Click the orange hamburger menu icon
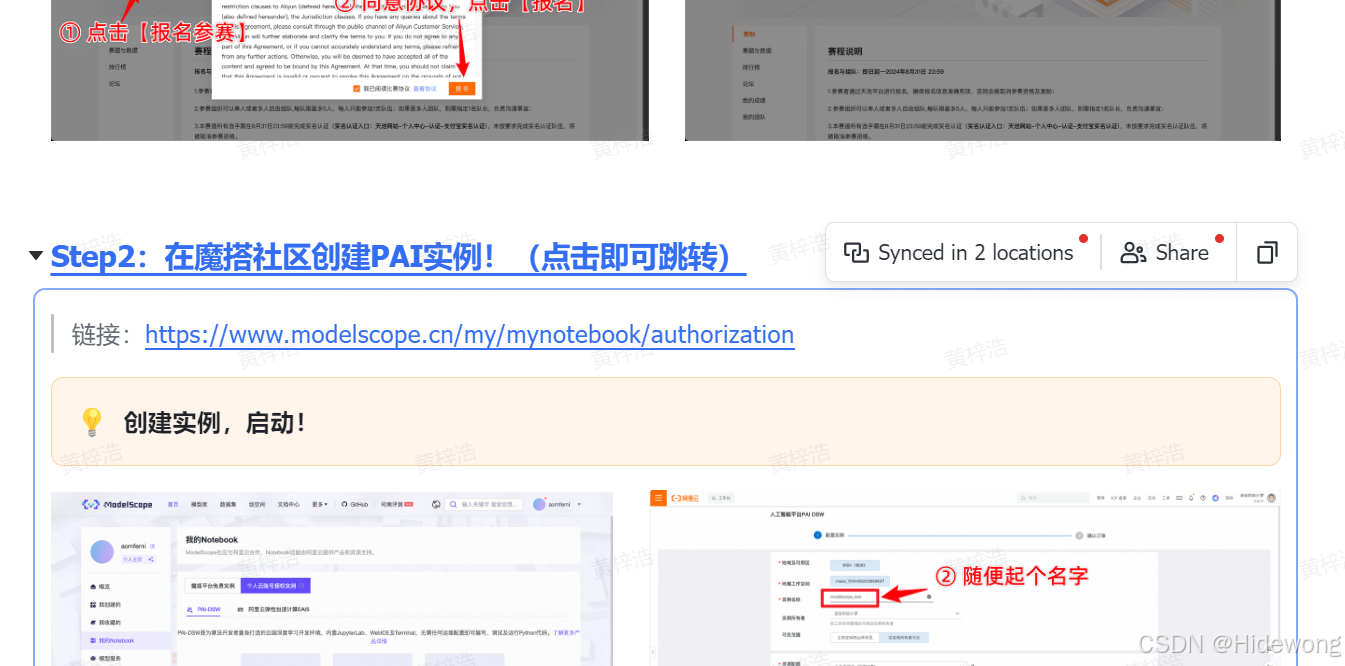 point(658,497)
